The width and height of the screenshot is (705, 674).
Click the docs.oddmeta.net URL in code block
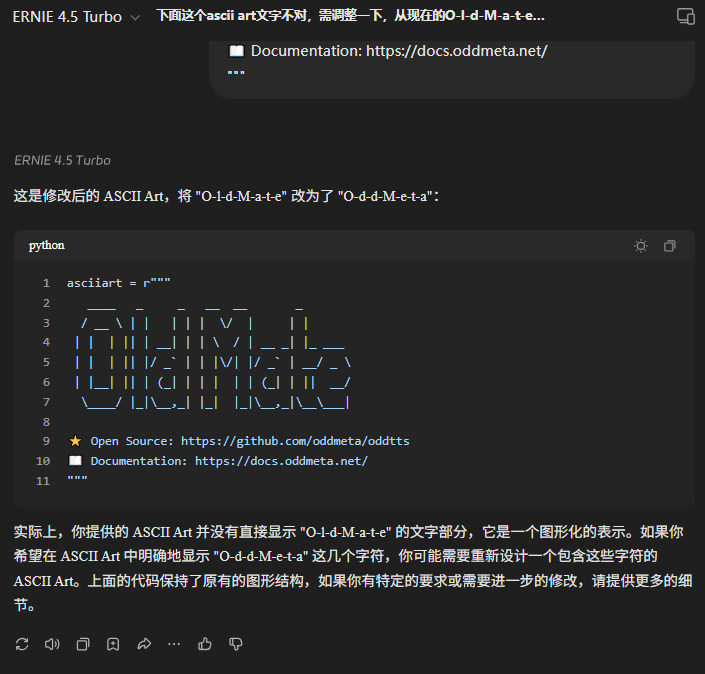click(x=281, y=461)
